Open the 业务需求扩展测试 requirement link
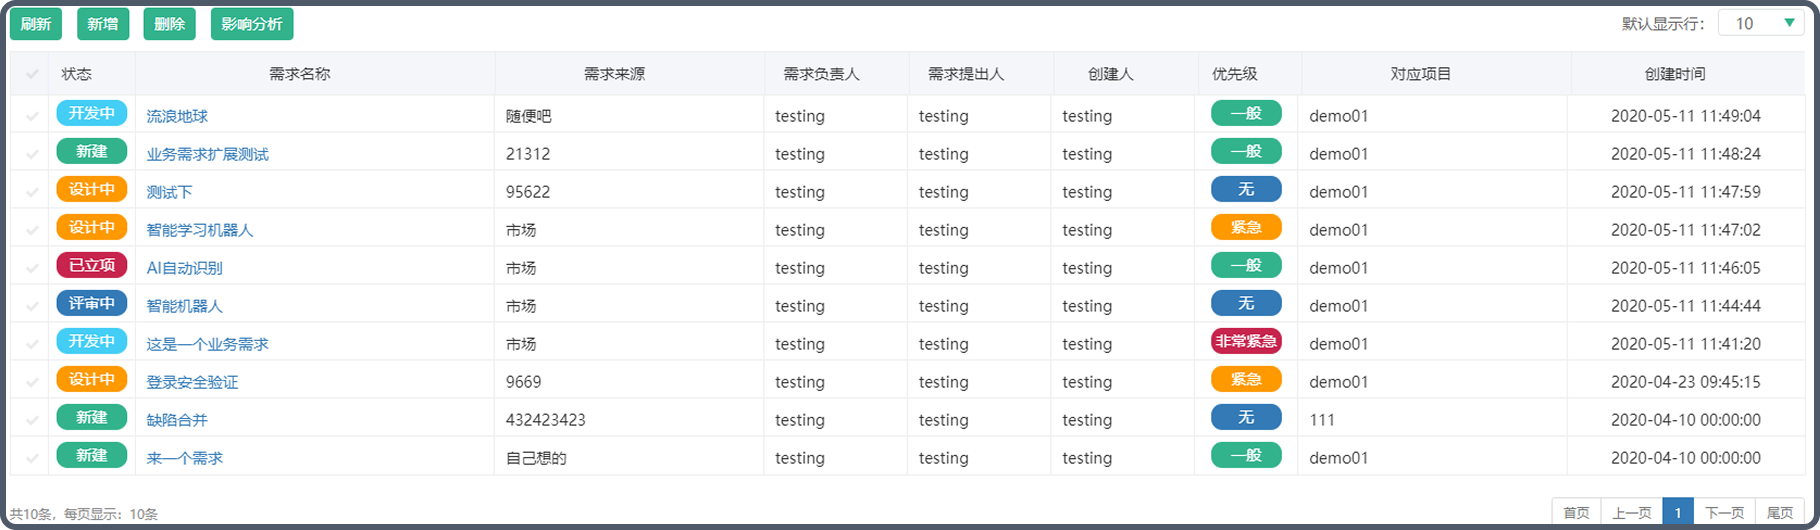The image size is (1820, 530). coord(208,154)
